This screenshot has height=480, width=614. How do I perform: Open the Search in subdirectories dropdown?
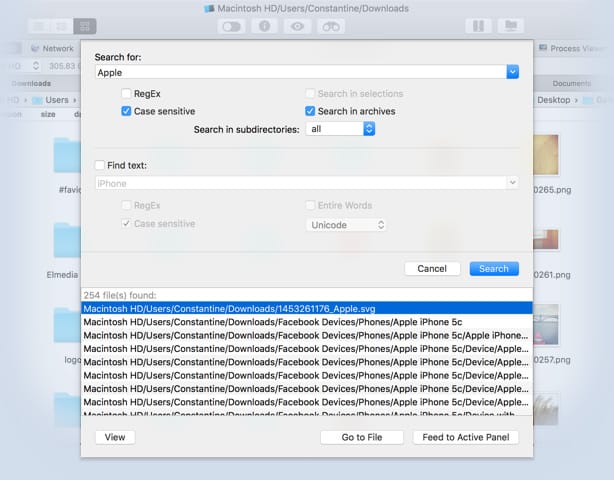click(341, 129)
